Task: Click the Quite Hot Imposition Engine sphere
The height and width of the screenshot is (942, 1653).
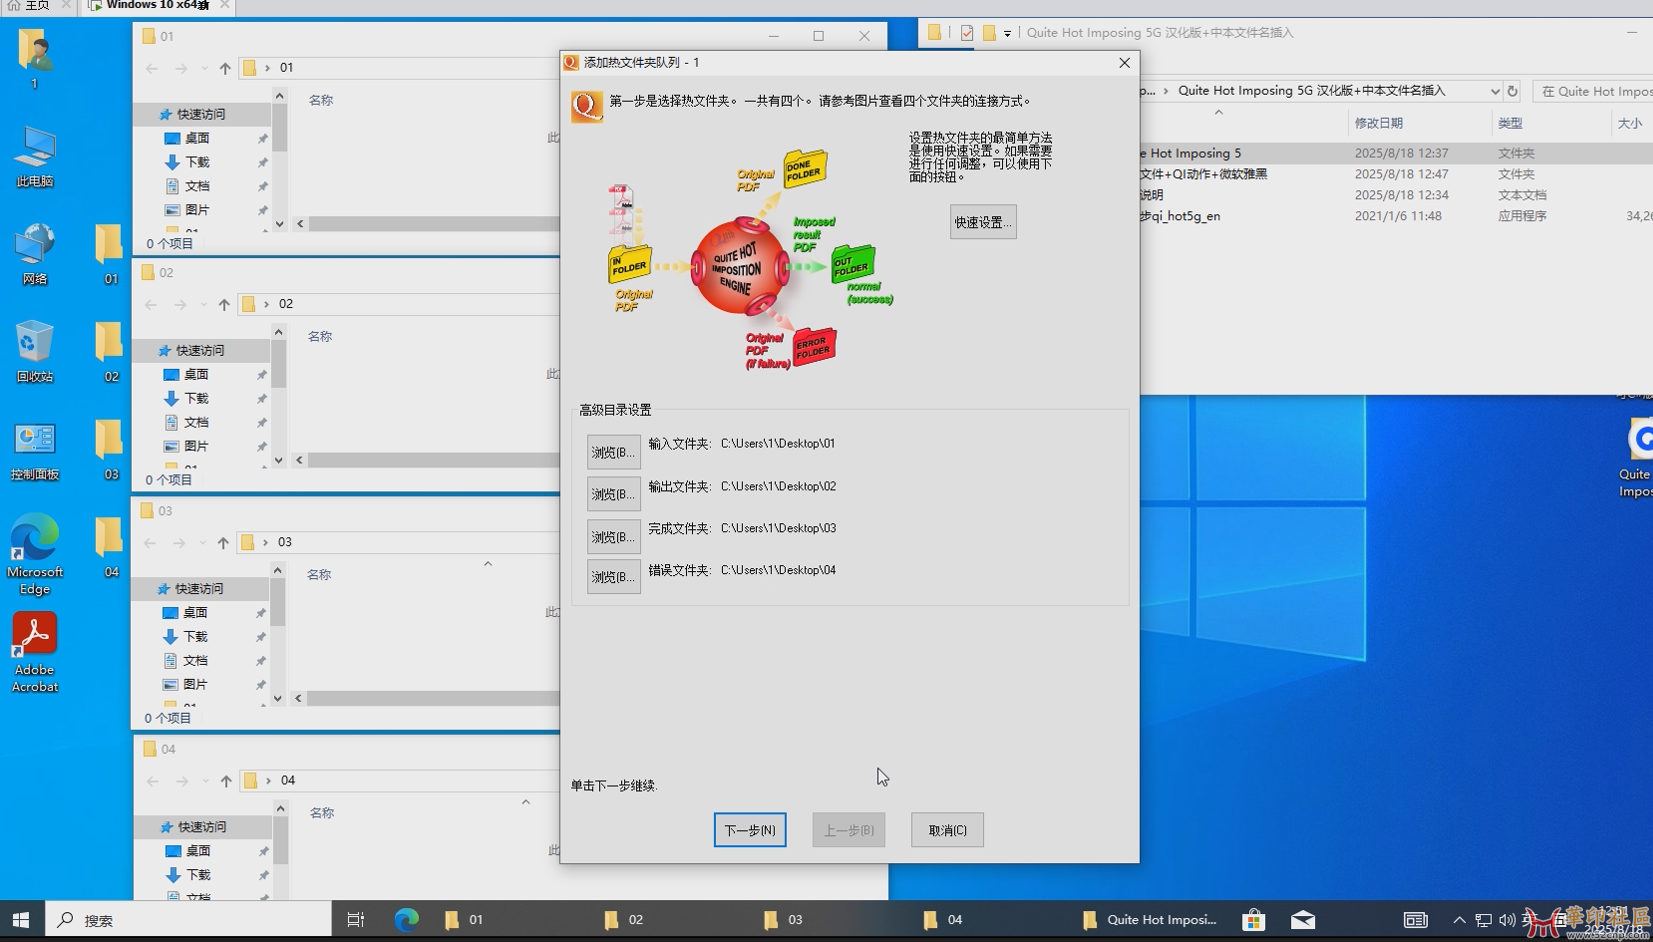Action: (x=740, y=268)
